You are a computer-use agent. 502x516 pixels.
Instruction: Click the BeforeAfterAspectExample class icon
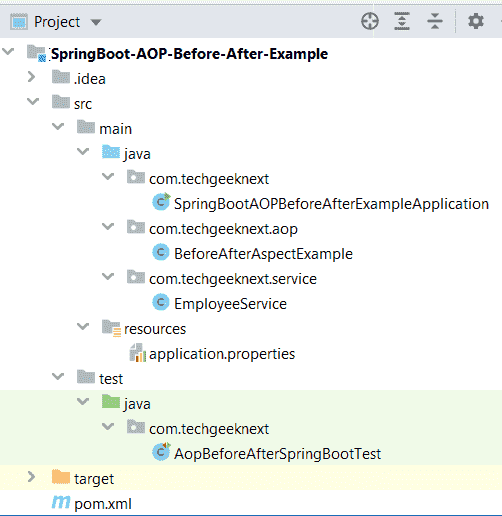coord(161,252)
